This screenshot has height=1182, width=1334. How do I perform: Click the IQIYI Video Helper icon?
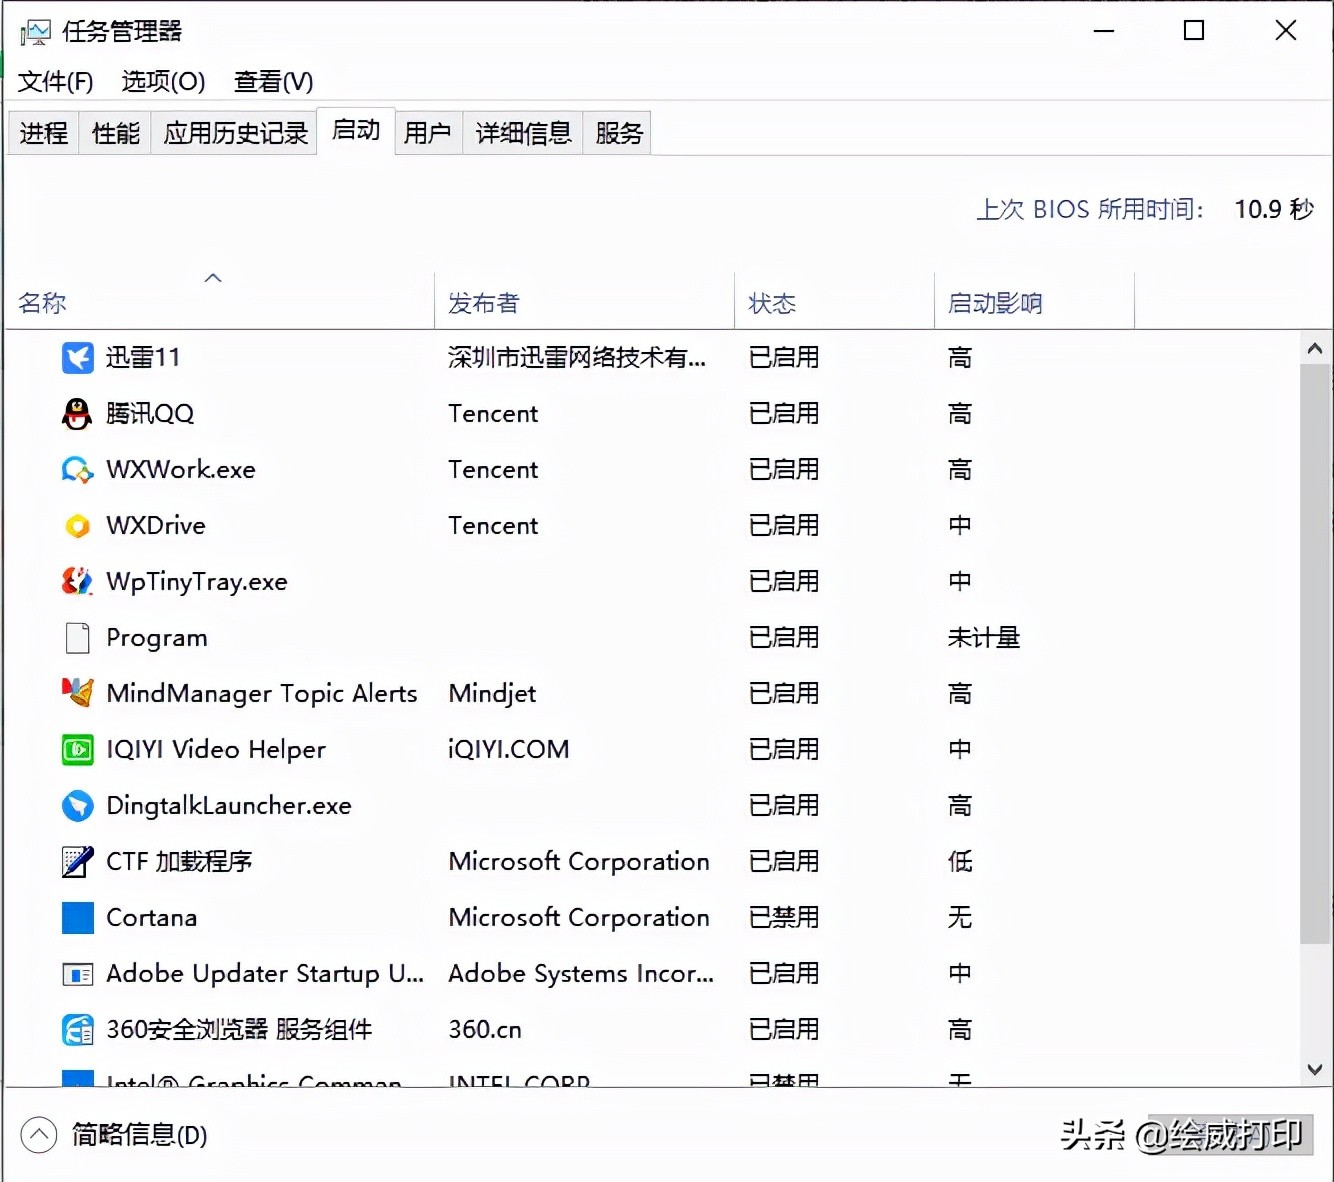tap(77, 749)
